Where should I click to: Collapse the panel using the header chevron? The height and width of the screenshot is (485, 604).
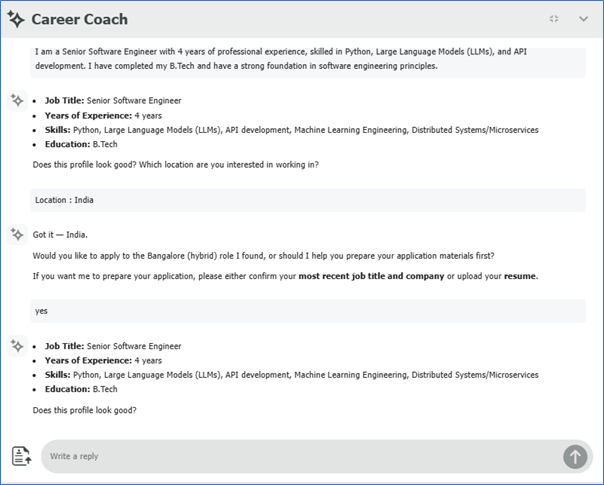[584, 19]
